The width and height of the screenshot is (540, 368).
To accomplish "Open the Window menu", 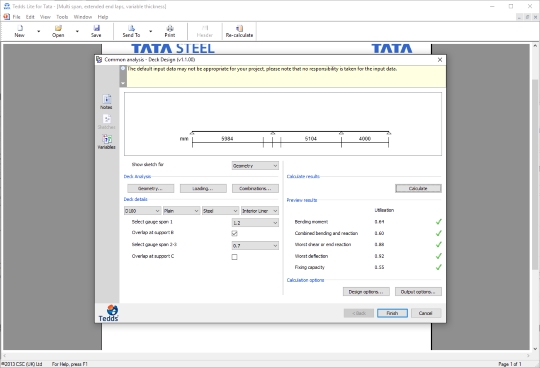I will pos(83,17).
